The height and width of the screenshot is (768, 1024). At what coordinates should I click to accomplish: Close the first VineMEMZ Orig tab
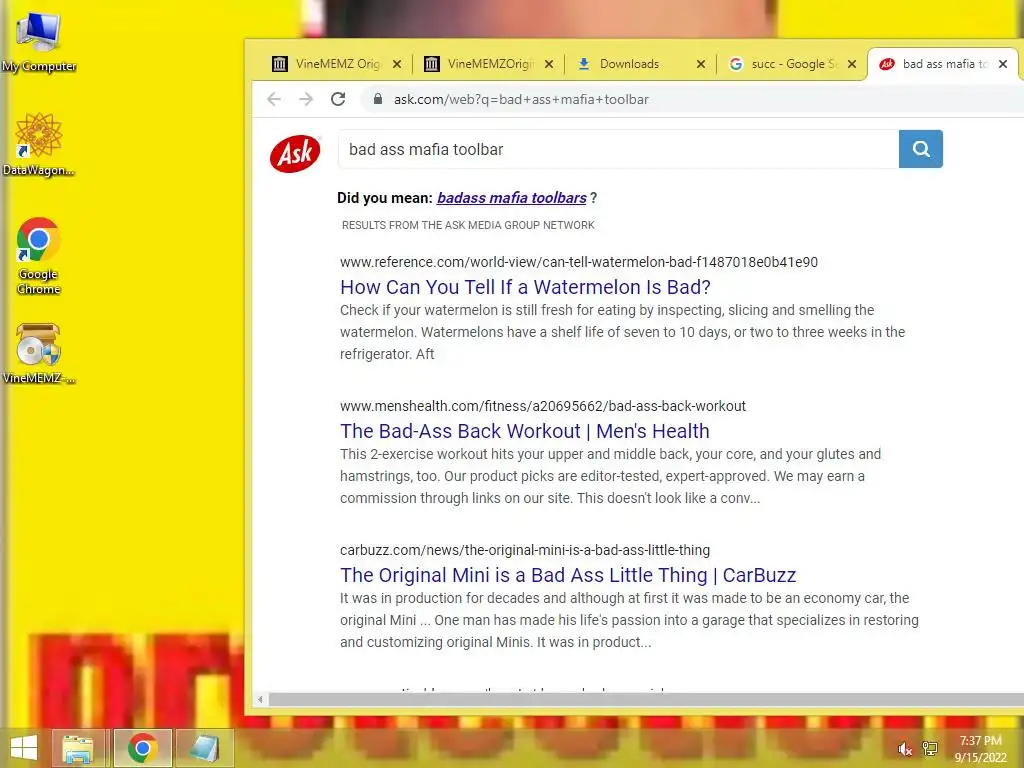[x=397, y=64]
